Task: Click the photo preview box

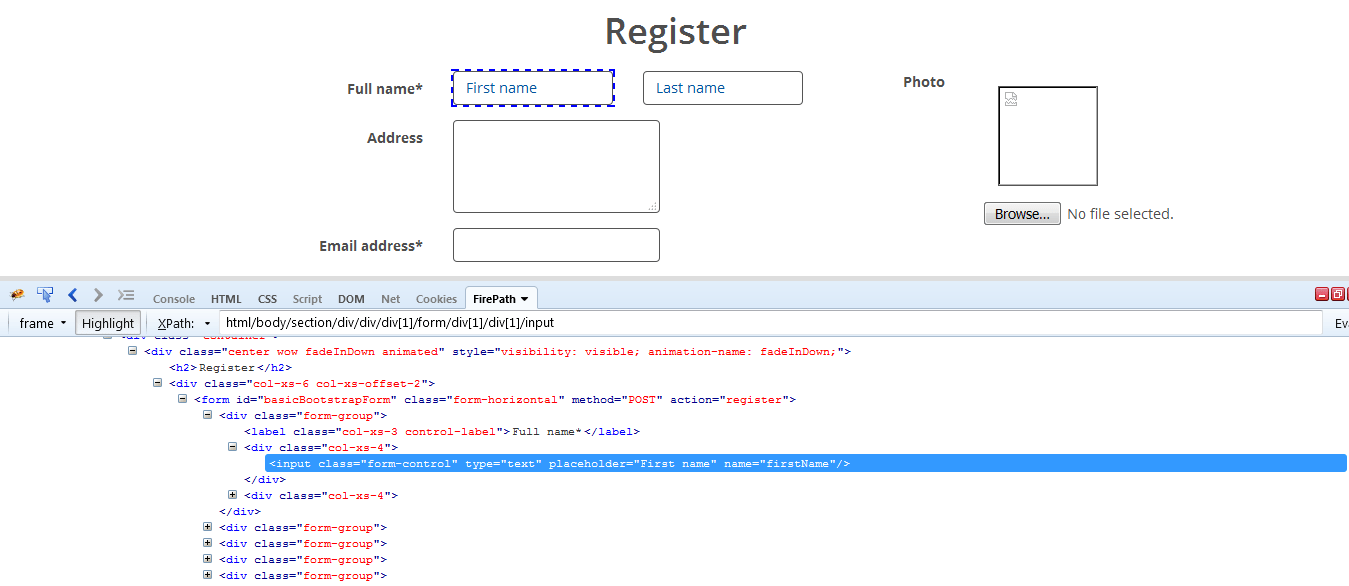Action: coord(1048,136)
